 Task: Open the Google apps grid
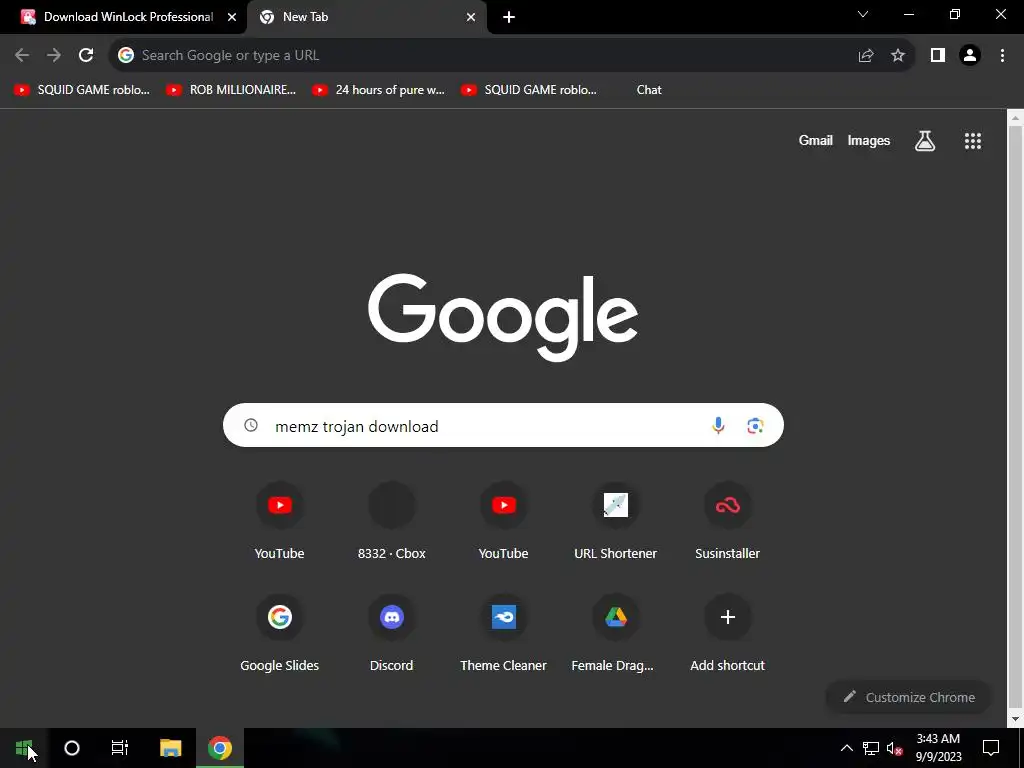973,140
